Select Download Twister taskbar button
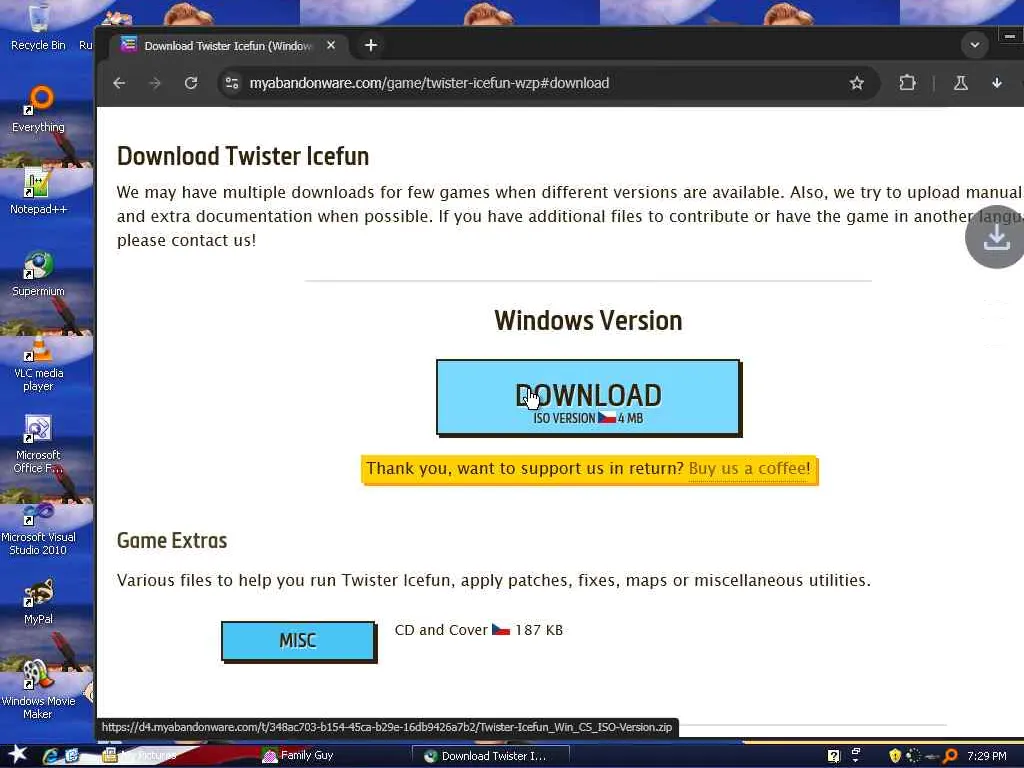 (x=491, y=756)
